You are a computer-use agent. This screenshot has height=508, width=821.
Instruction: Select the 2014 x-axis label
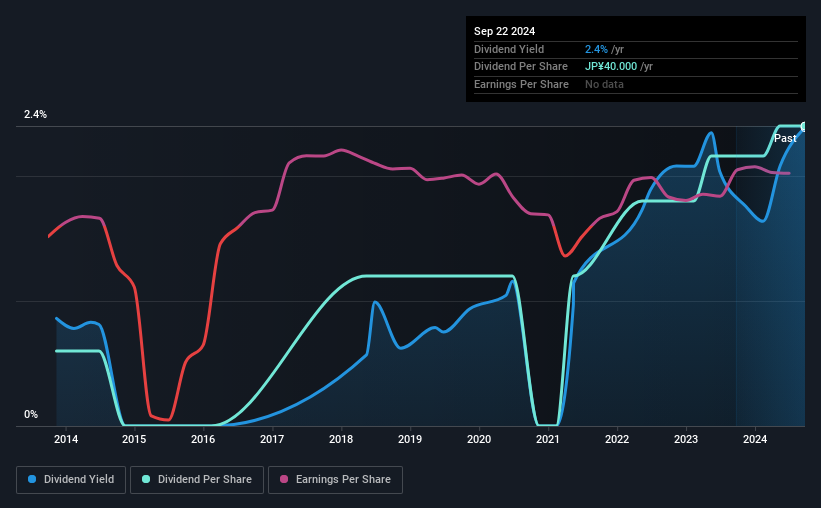(66, 439)
